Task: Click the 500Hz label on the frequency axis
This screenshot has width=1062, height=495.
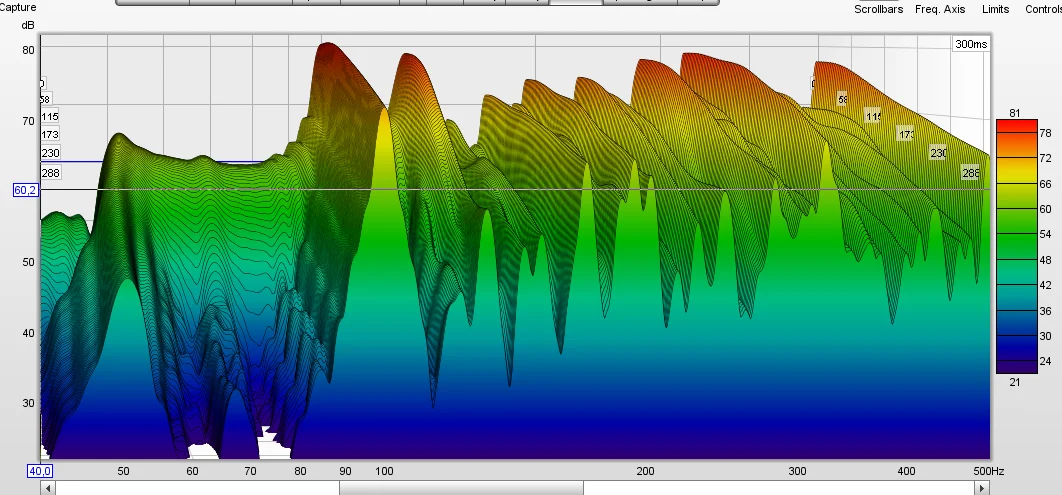Action: click(x=988, y=471)
